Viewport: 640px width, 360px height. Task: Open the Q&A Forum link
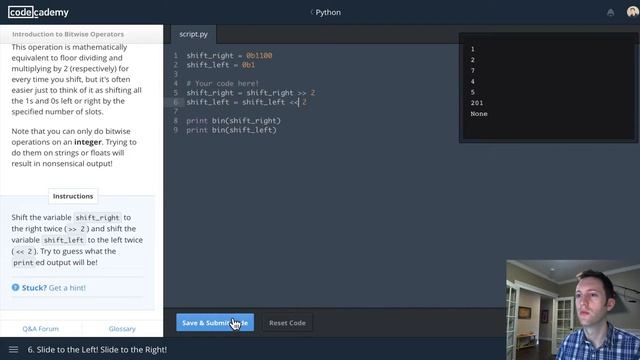40,329
